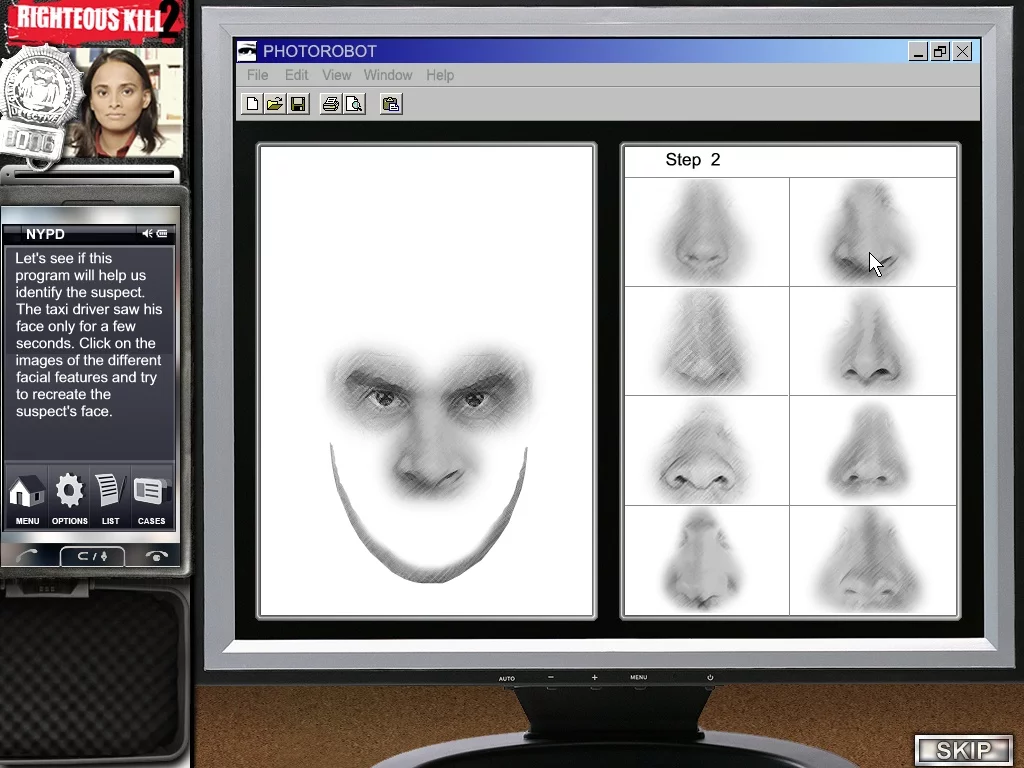
Task: Minimize the Photorobot window
Action: tap(918, 52)
